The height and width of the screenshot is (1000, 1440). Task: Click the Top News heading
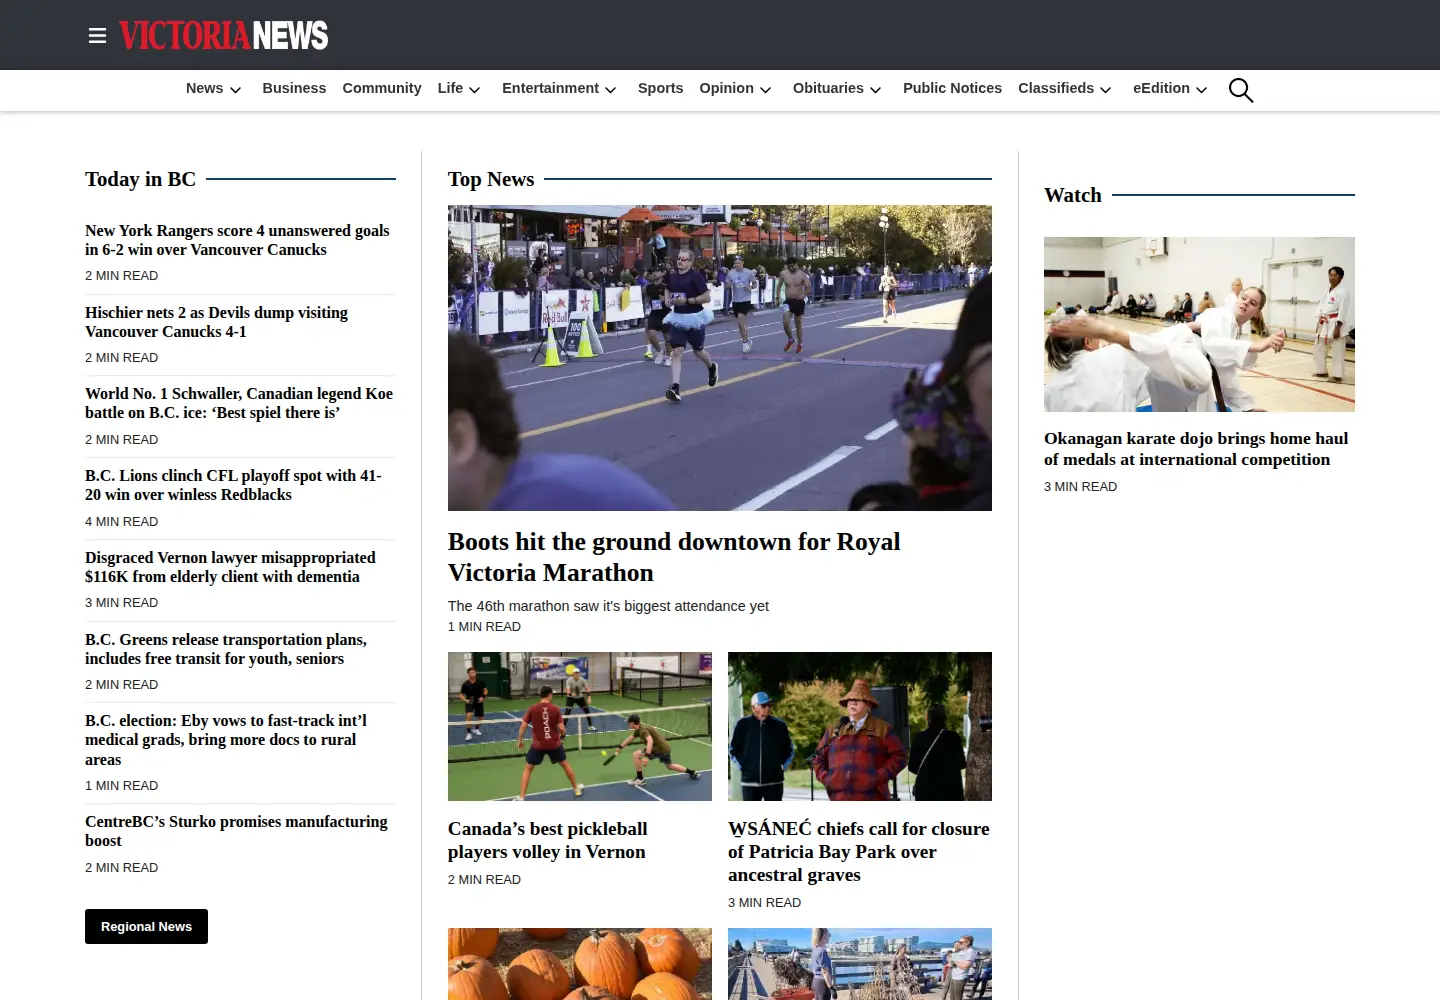[491, 179]
